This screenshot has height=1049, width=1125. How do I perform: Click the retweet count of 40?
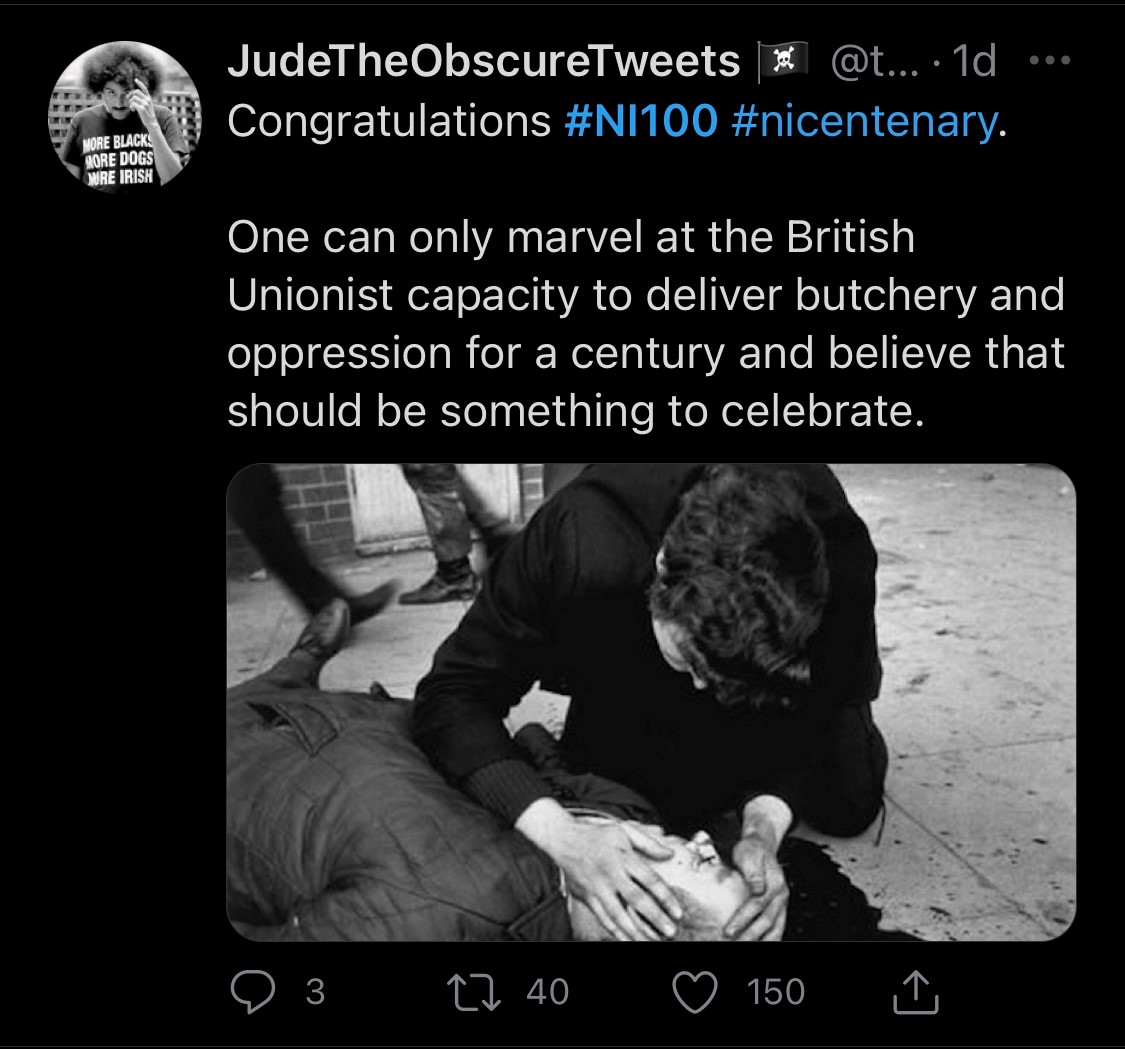(x=547, y=991)
